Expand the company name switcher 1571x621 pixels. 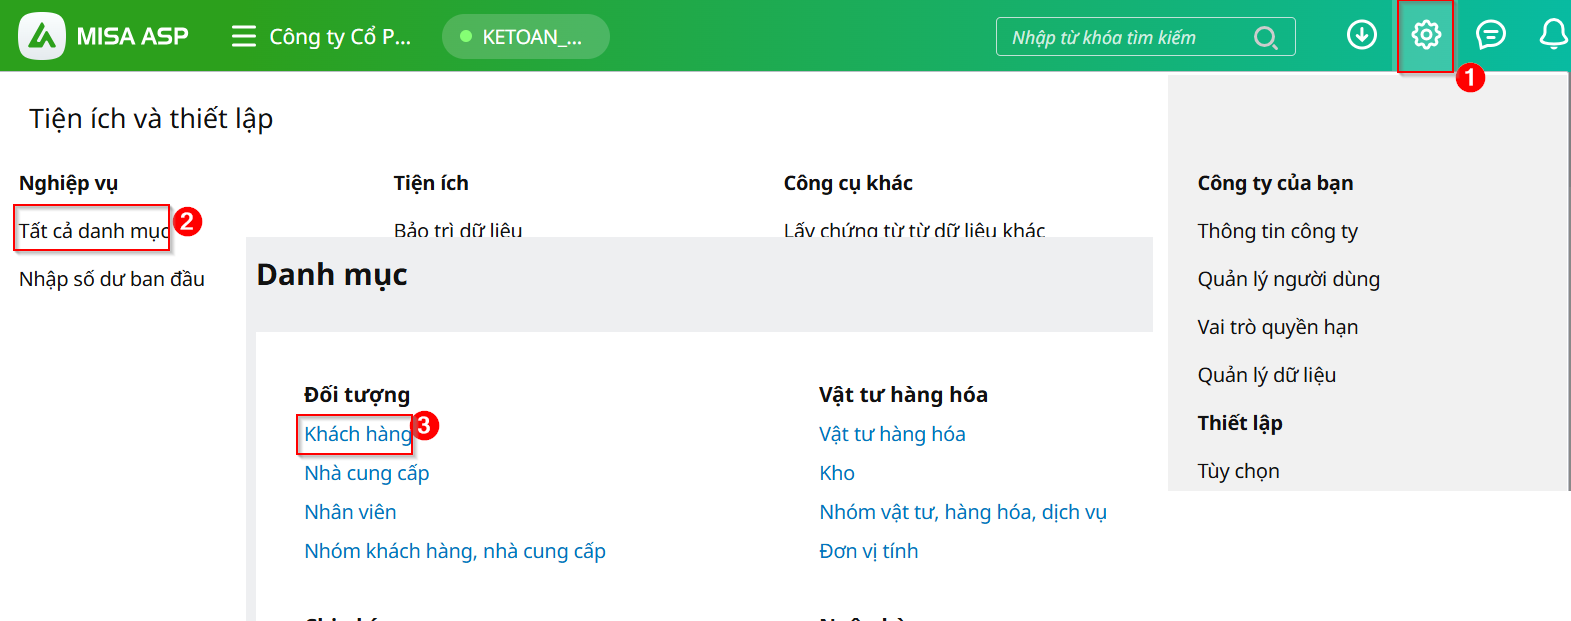pyautogui.click(x=339, y=37)
